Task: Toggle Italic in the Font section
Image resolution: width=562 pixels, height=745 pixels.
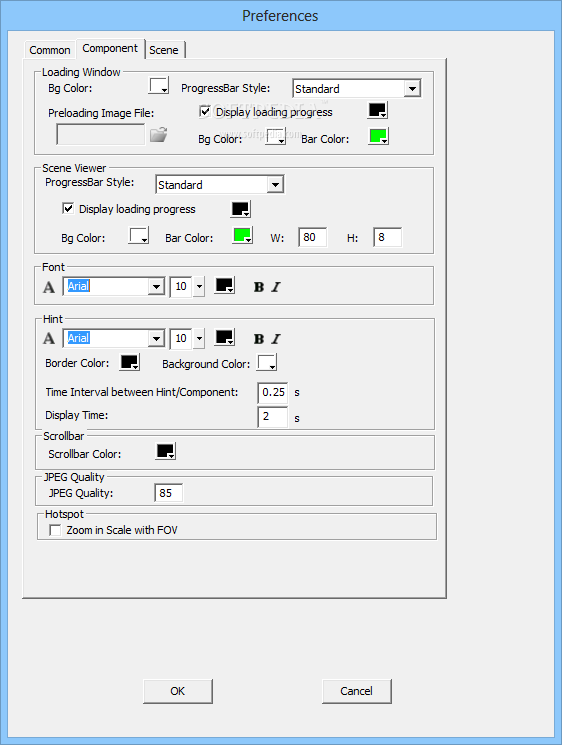Action: pyautogui.click(x=276, y=287)
